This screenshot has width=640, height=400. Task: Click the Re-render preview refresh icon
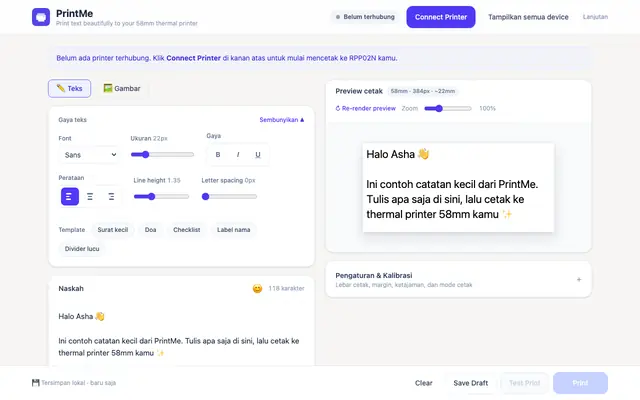[x=338, y=109]
